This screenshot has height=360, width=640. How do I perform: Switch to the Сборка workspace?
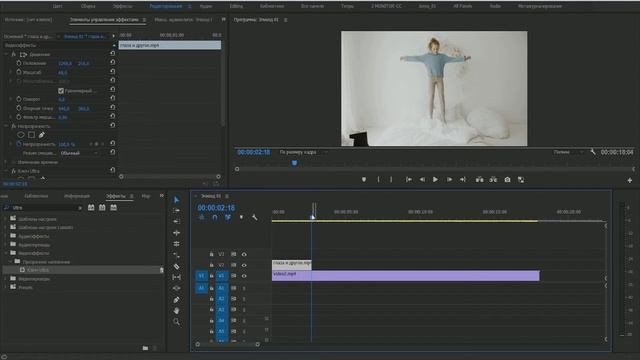click(x=88, y=6)
